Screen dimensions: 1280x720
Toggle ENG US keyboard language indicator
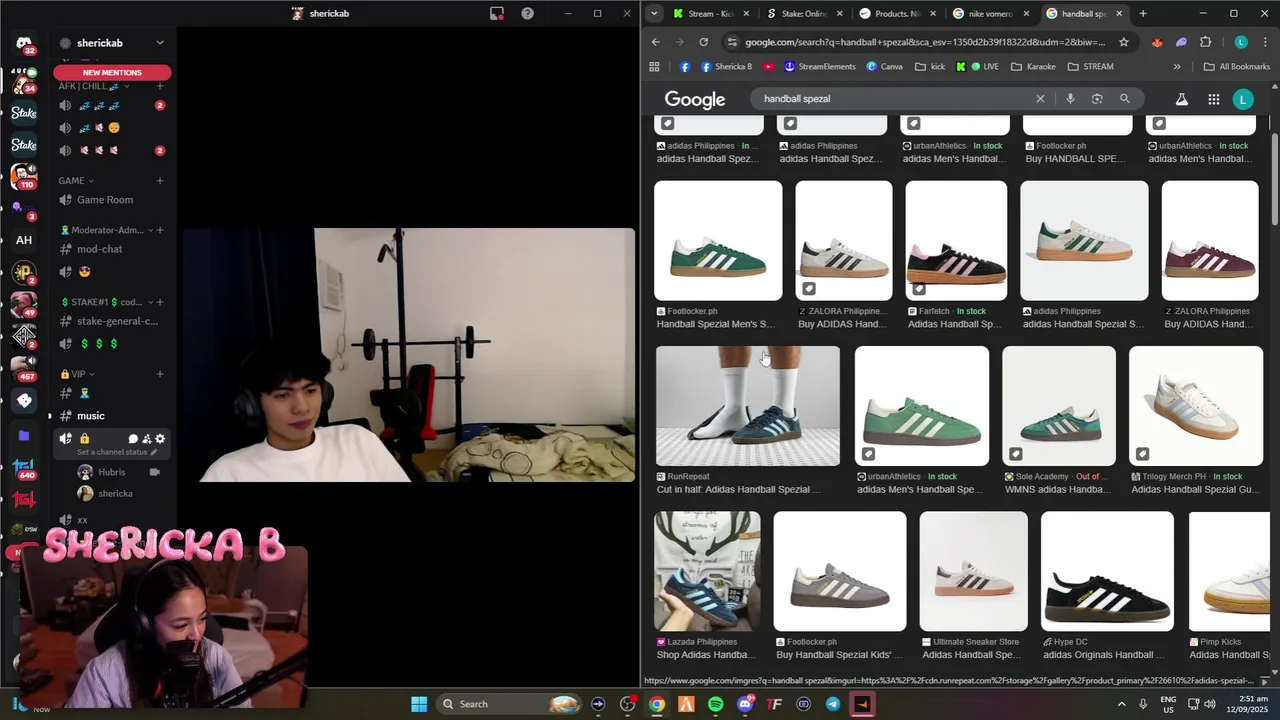[1168, 704]
